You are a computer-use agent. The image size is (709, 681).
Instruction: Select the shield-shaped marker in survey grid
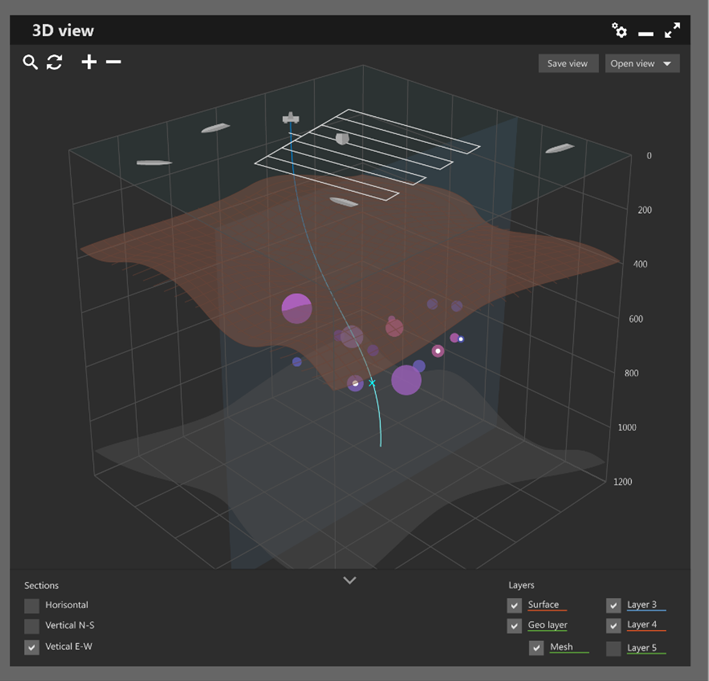(x=342, y=138)
